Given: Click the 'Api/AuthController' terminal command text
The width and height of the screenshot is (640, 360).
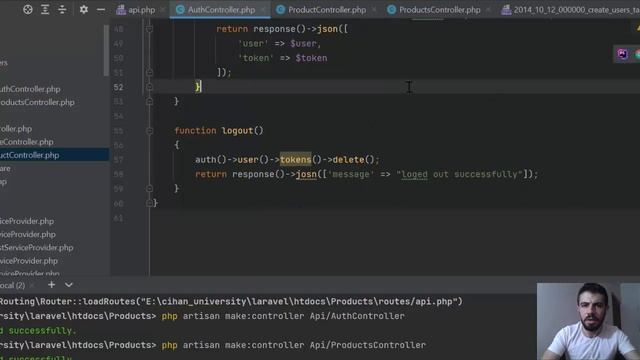Looking at the screenshot, I should [357, 316].
